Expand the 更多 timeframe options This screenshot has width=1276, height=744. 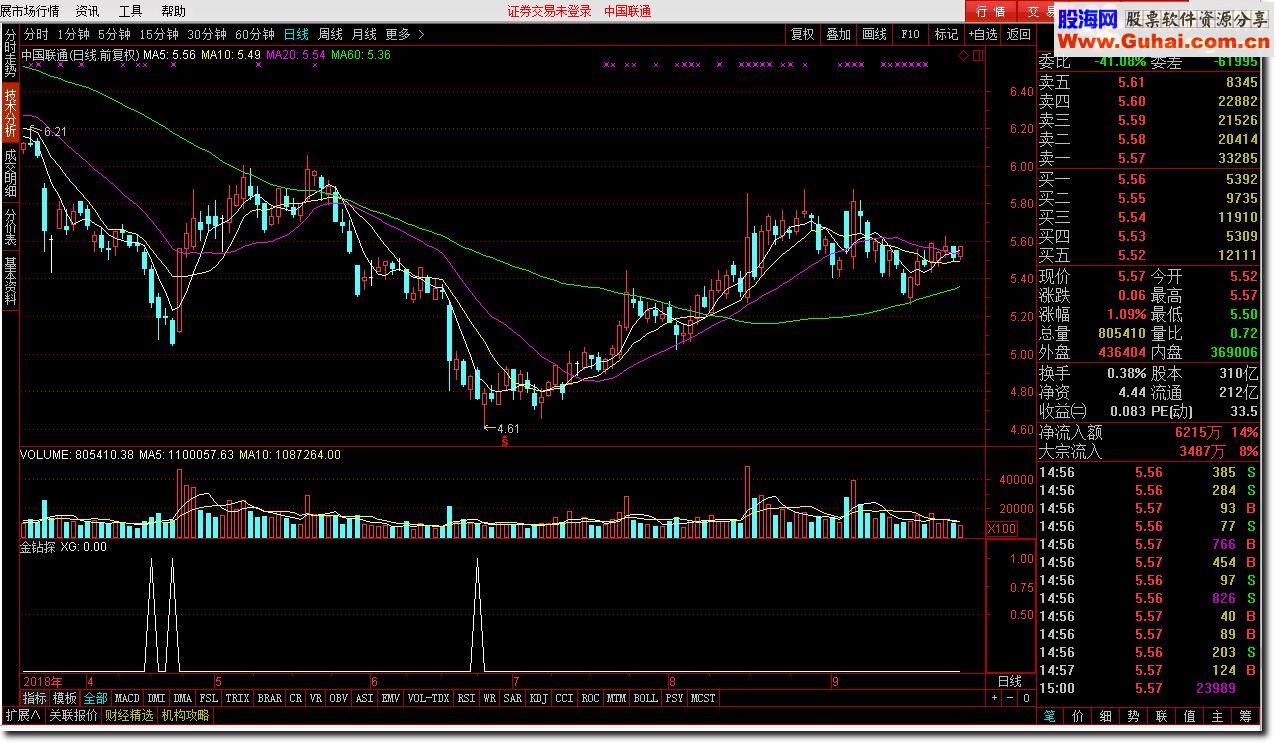coord(405,34)
